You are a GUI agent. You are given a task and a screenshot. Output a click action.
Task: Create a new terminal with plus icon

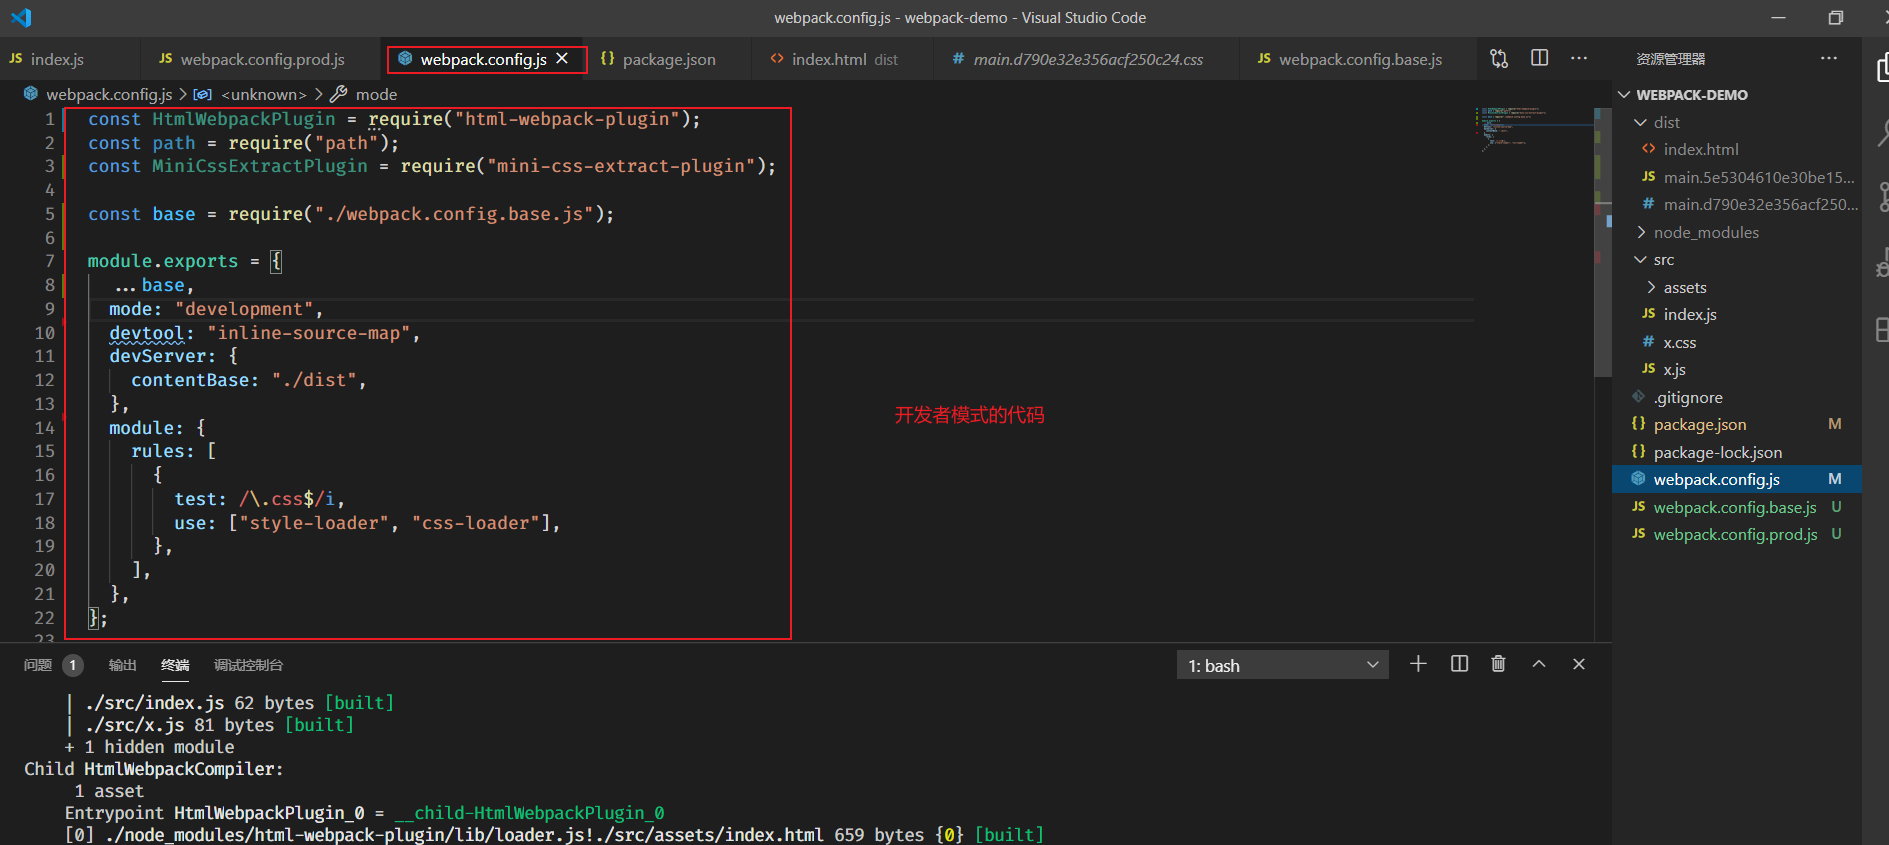point(1418,664)
